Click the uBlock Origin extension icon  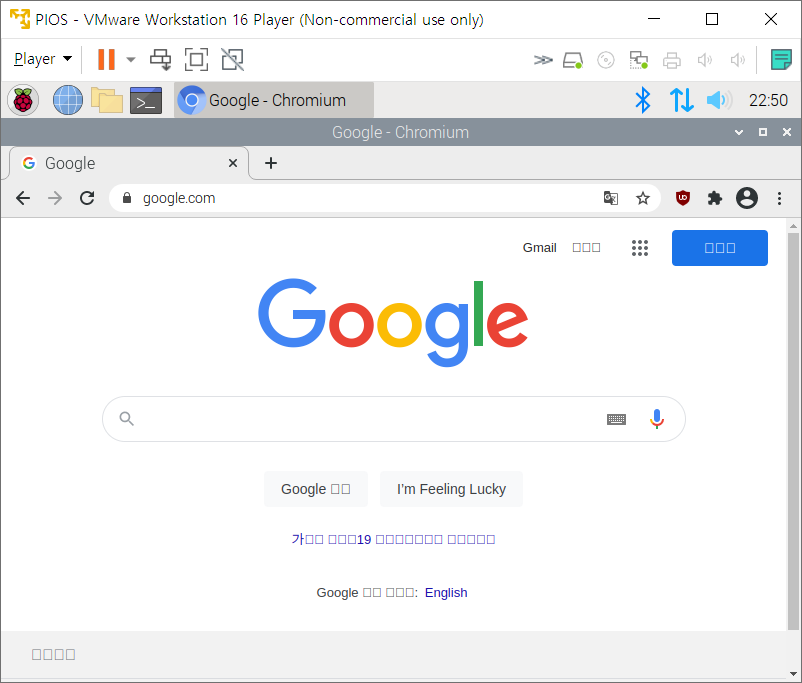[x=682, y=198]
